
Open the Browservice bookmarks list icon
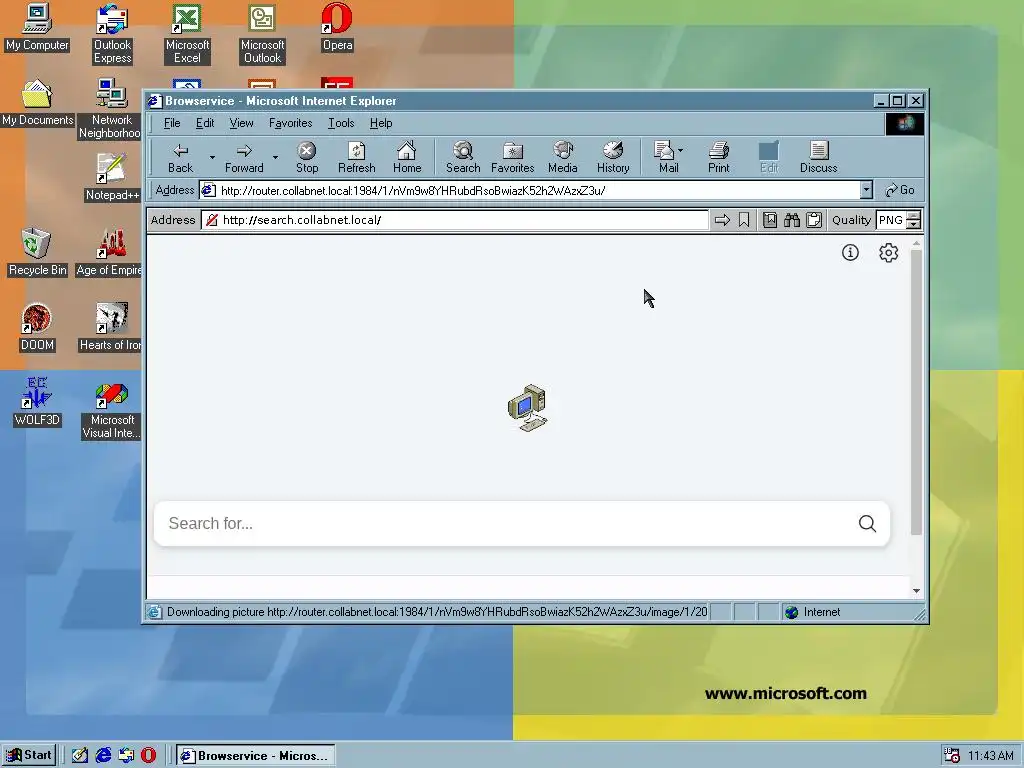(x=770, y=220)
